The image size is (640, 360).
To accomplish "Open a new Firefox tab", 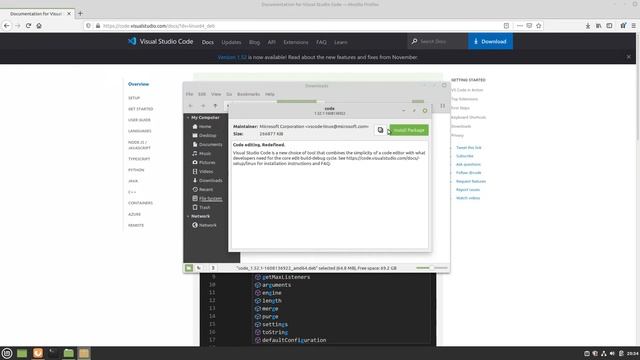I will click(80, 13).
